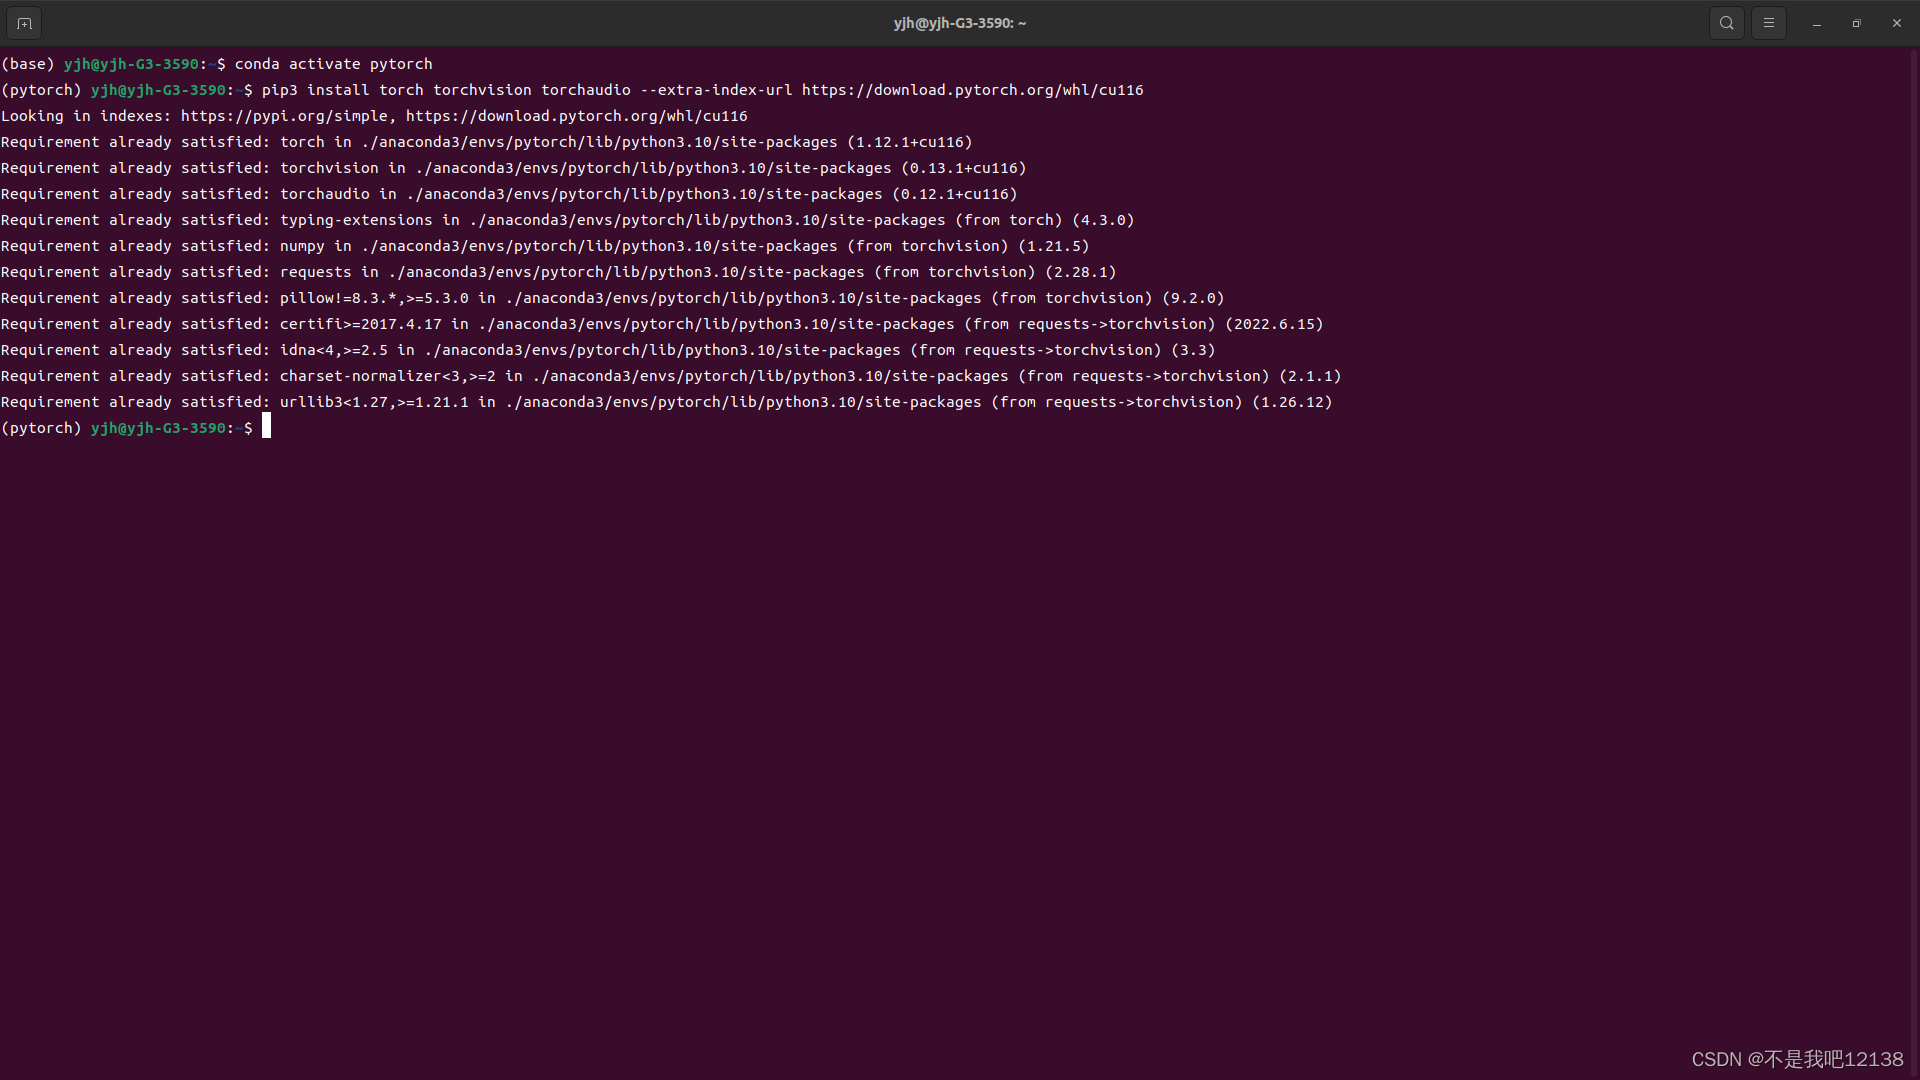This screenshot has height=1080, width=1920.
Task: Open the https://pypi.org/simple link
Action: [283, 116]
